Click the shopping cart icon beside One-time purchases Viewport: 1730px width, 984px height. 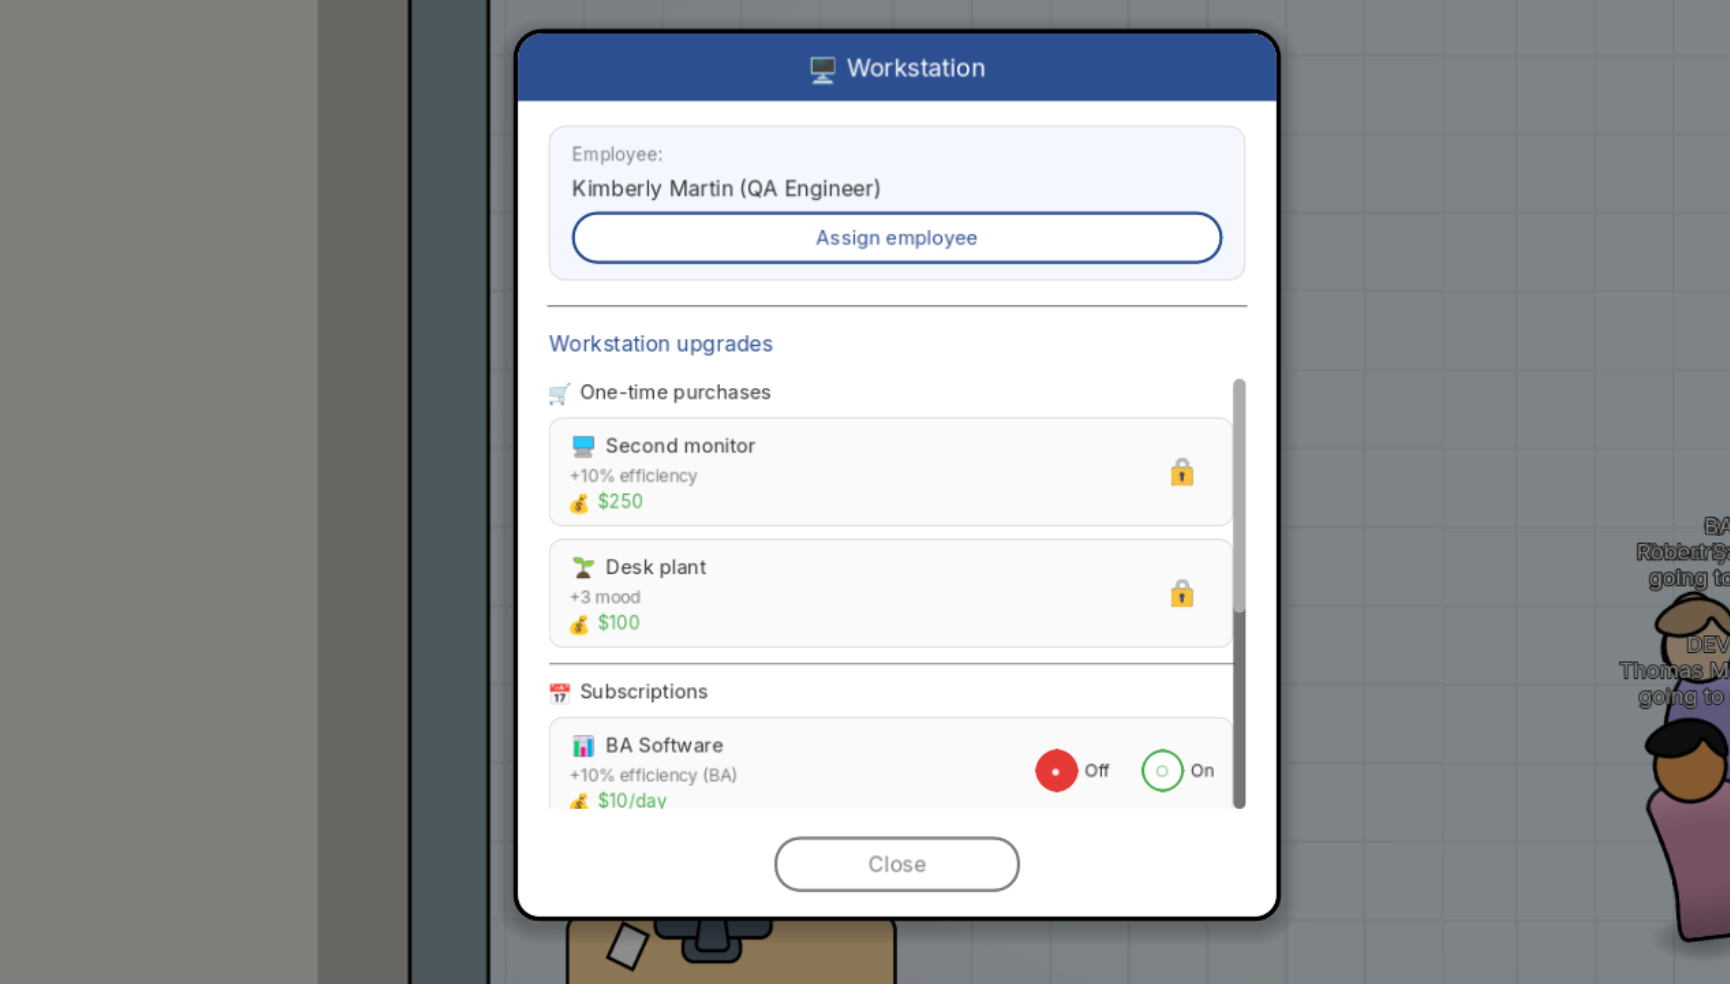coord(560,393)
